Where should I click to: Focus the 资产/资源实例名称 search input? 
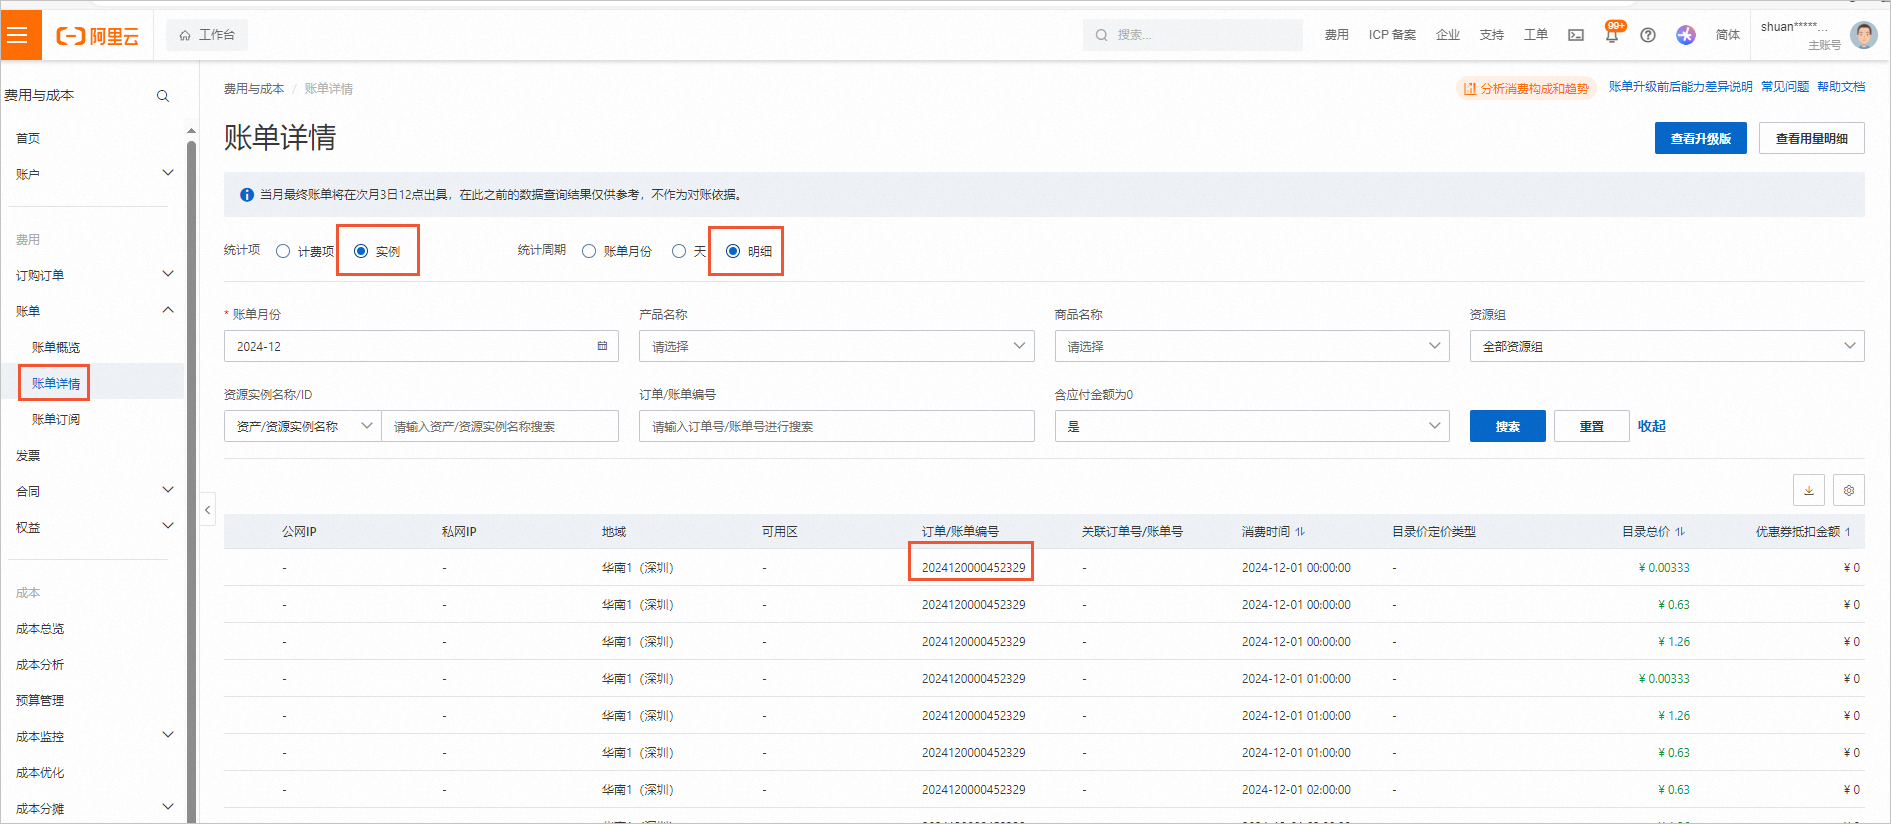(500, 426)
